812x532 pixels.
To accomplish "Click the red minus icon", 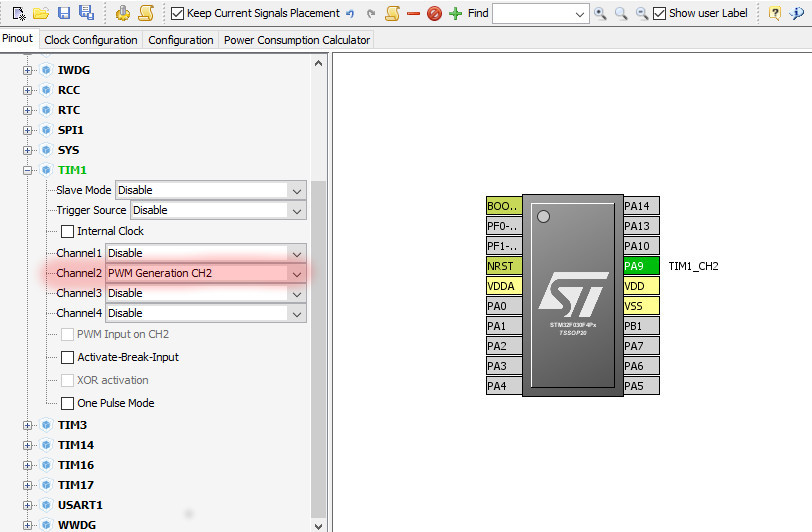I will [x=413, y=13].
